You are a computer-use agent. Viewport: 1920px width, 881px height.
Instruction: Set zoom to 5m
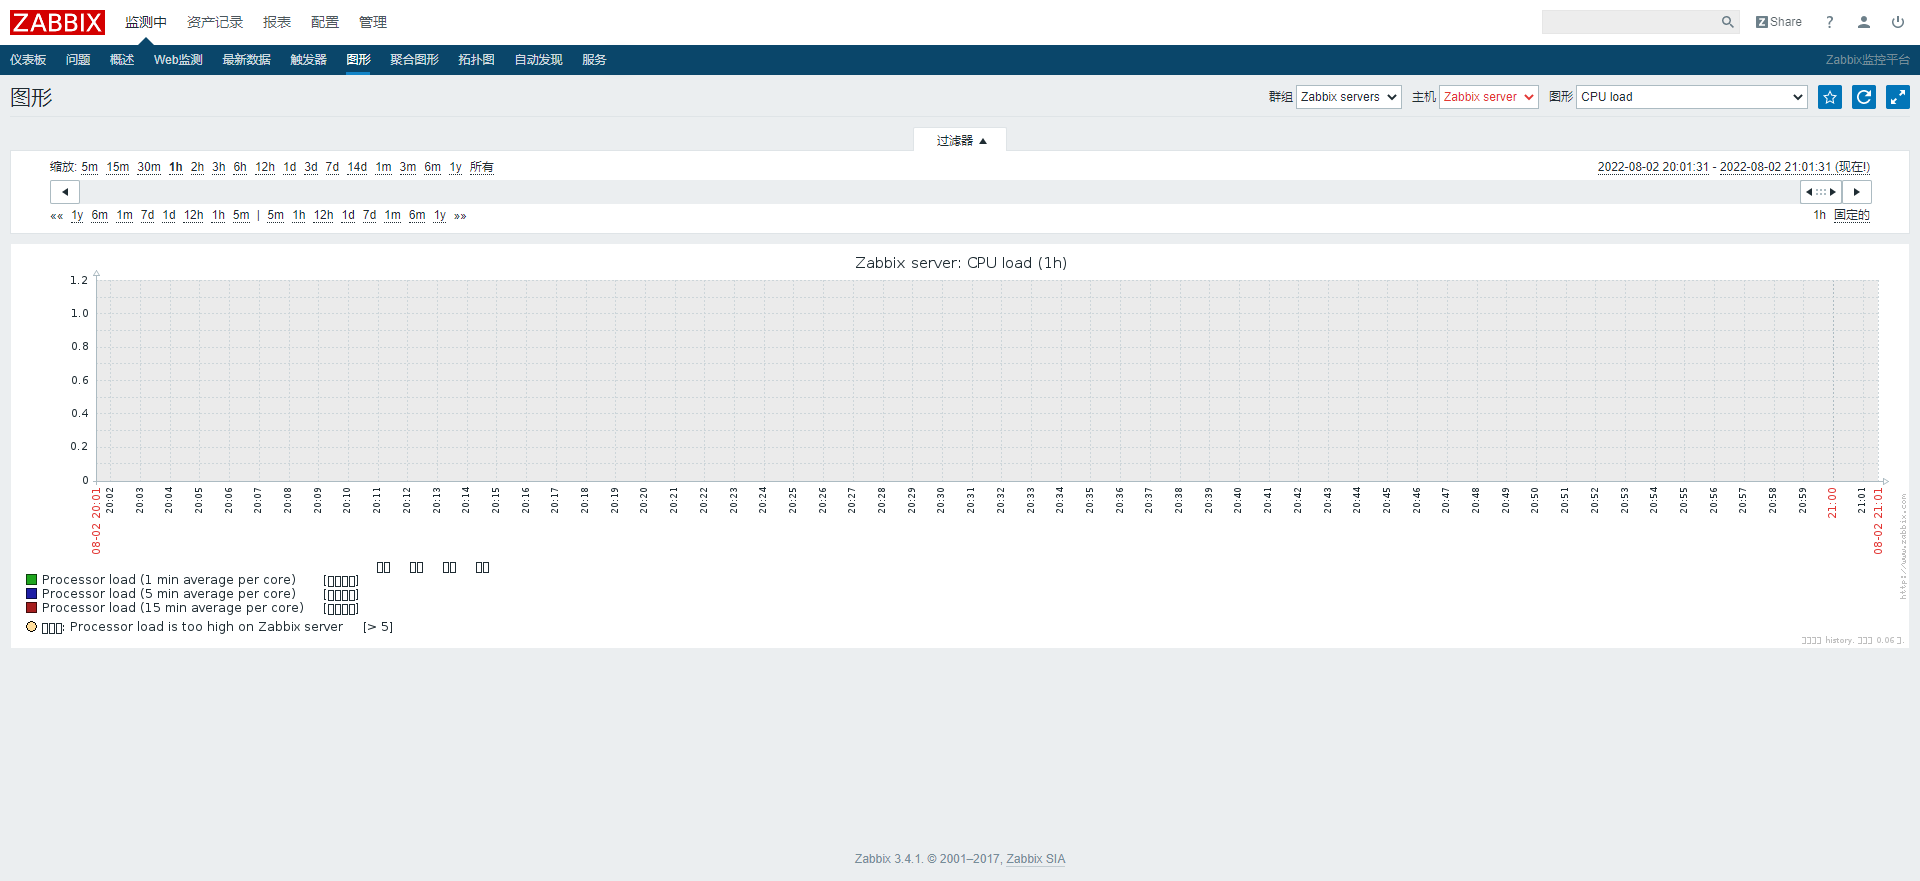(x=90, y=167)
